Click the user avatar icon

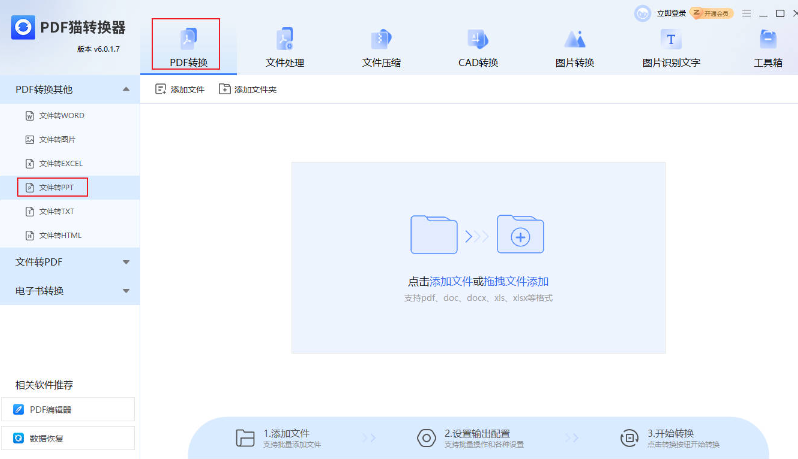point(642,13)
